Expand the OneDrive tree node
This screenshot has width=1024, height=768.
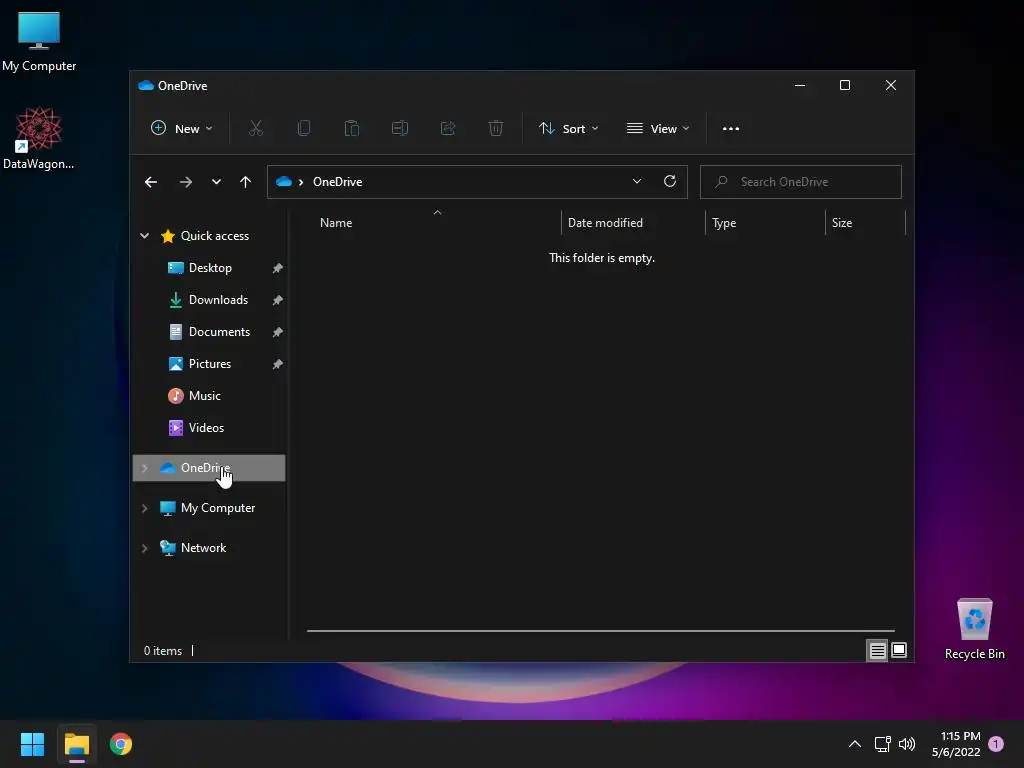[144, 468]
